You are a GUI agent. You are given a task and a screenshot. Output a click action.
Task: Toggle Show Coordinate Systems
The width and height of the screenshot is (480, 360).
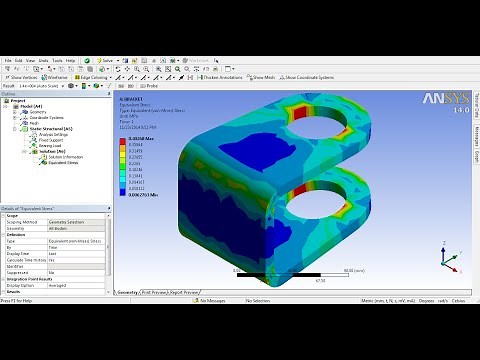(307, 77)
